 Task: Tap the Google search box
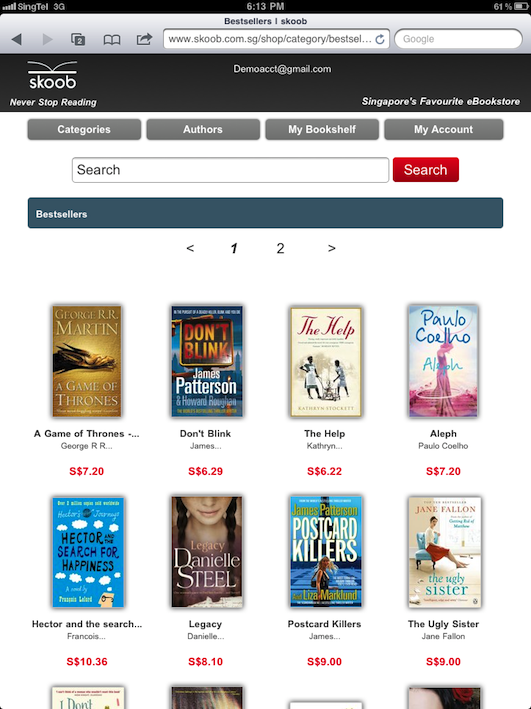459,39
